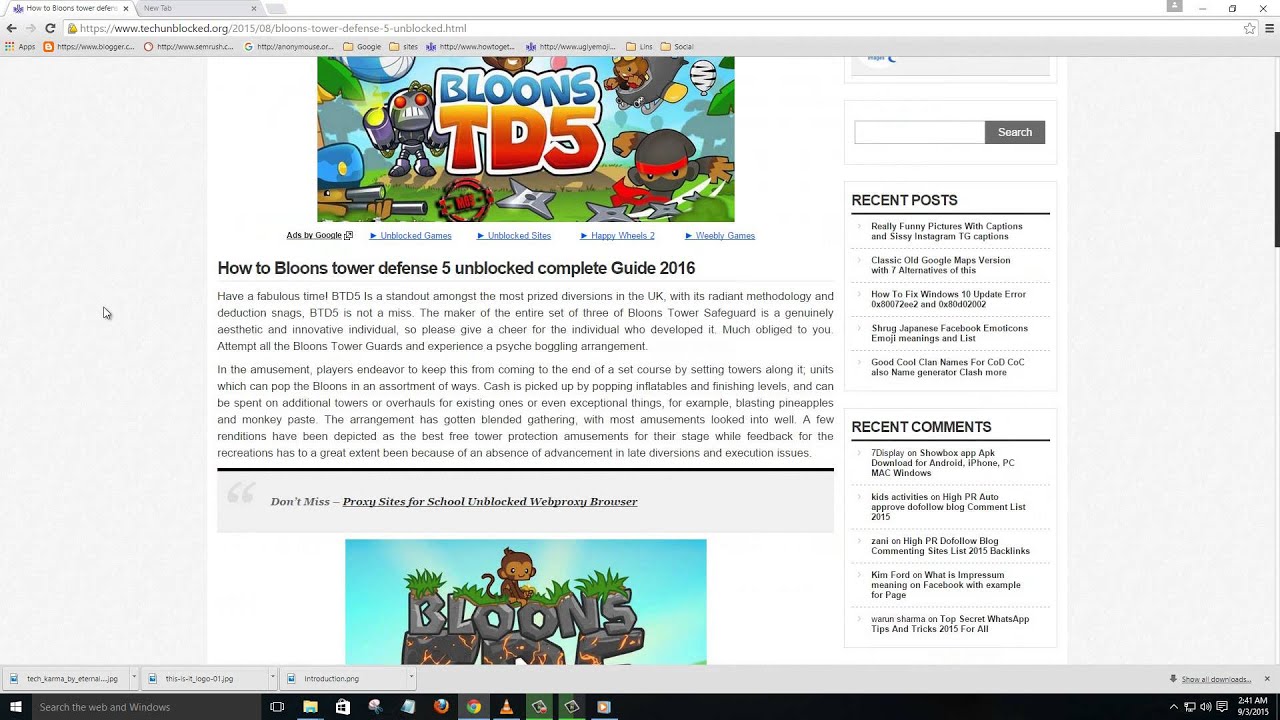Close the New Tab tab
1280x720 pixels.
253,8
